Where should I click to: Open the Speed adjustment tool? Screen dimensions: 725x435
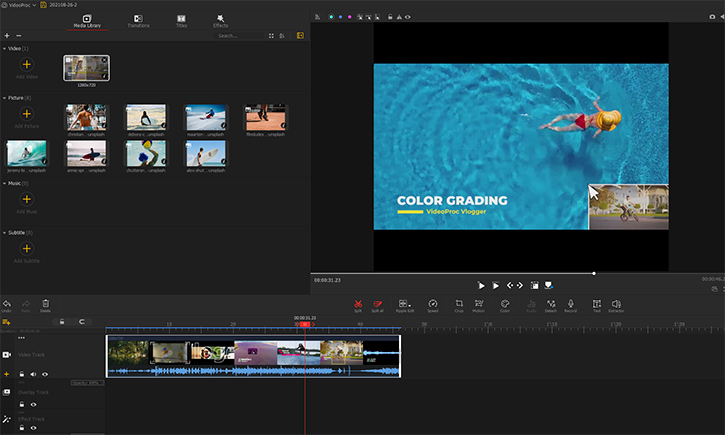point(433,303)
